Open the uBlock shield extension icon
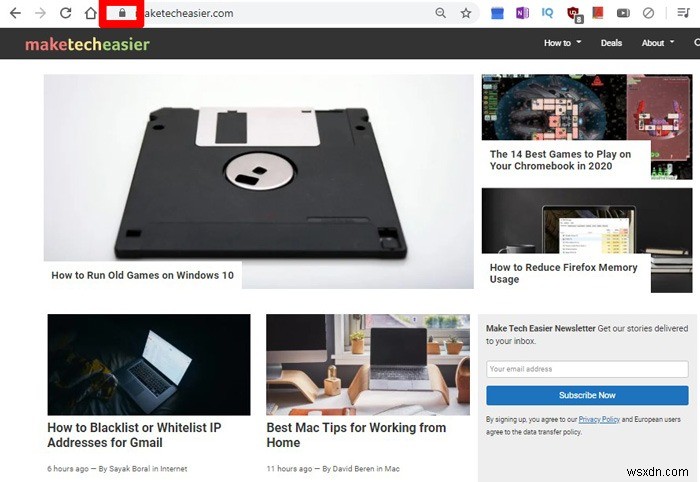Viewport: 700px width, 482px height. coord(574,14)
